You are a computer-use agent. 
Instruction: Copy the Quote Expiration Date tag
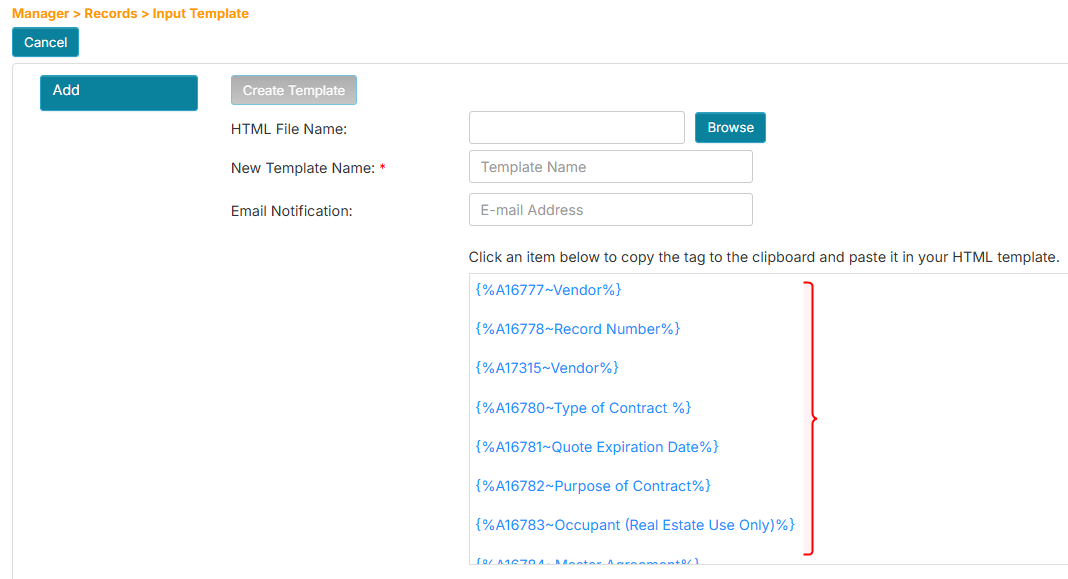click(x=597, y=446)
